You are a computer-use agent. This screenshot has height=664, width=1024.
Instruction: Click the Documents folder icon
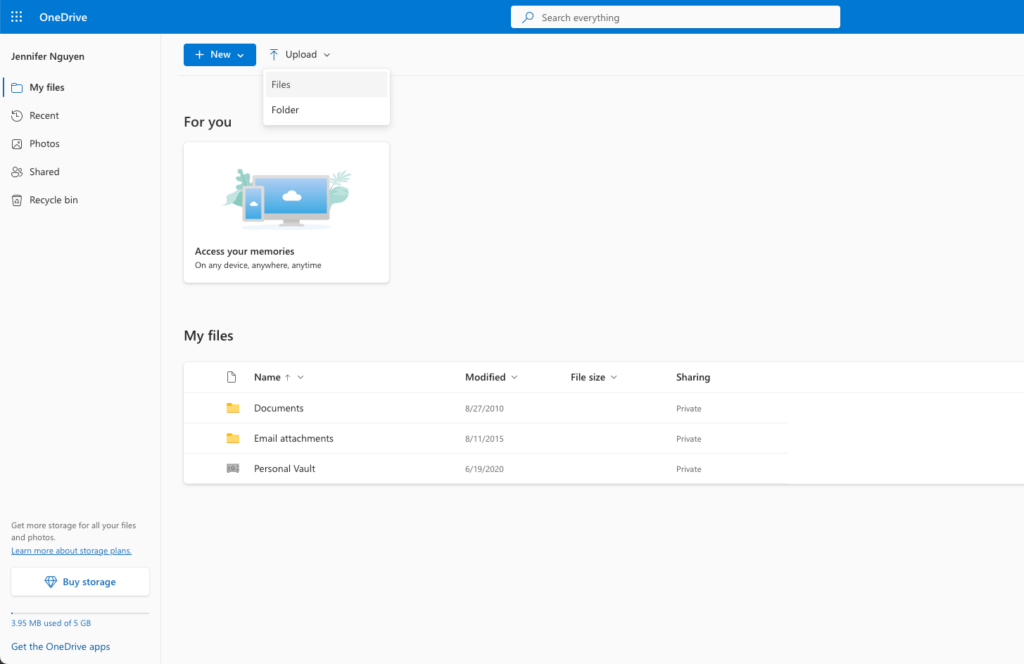click(x=233, y=408)
